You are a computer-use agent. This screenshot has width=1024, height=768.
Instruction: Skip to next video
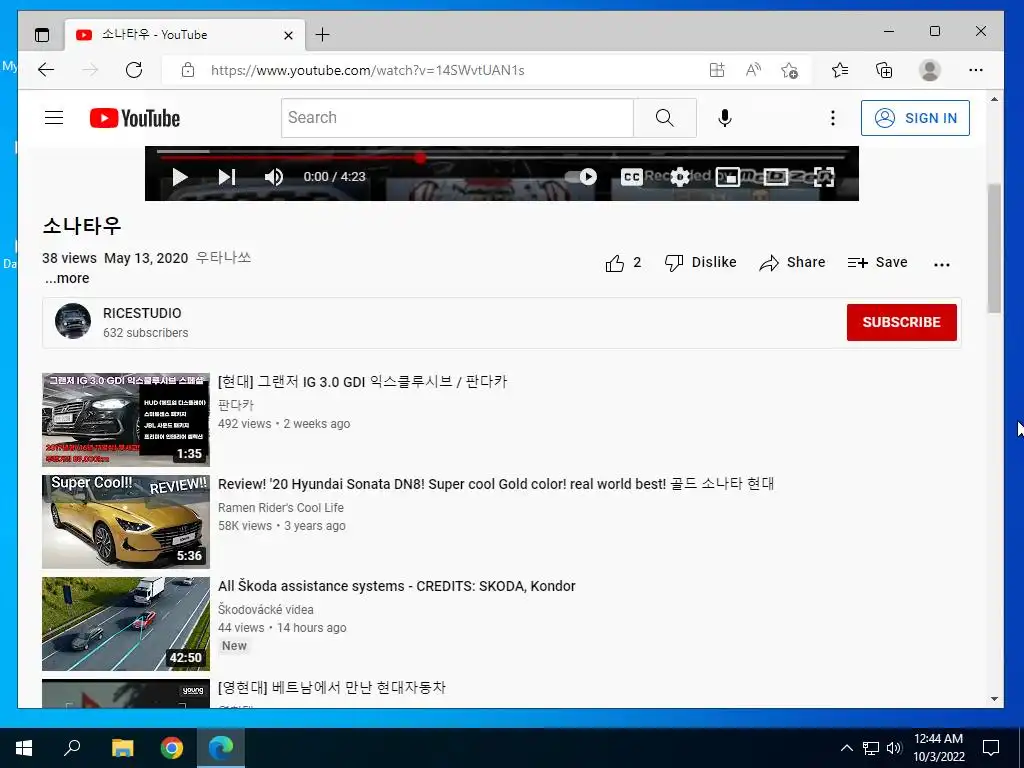click(x=227, y=177)
